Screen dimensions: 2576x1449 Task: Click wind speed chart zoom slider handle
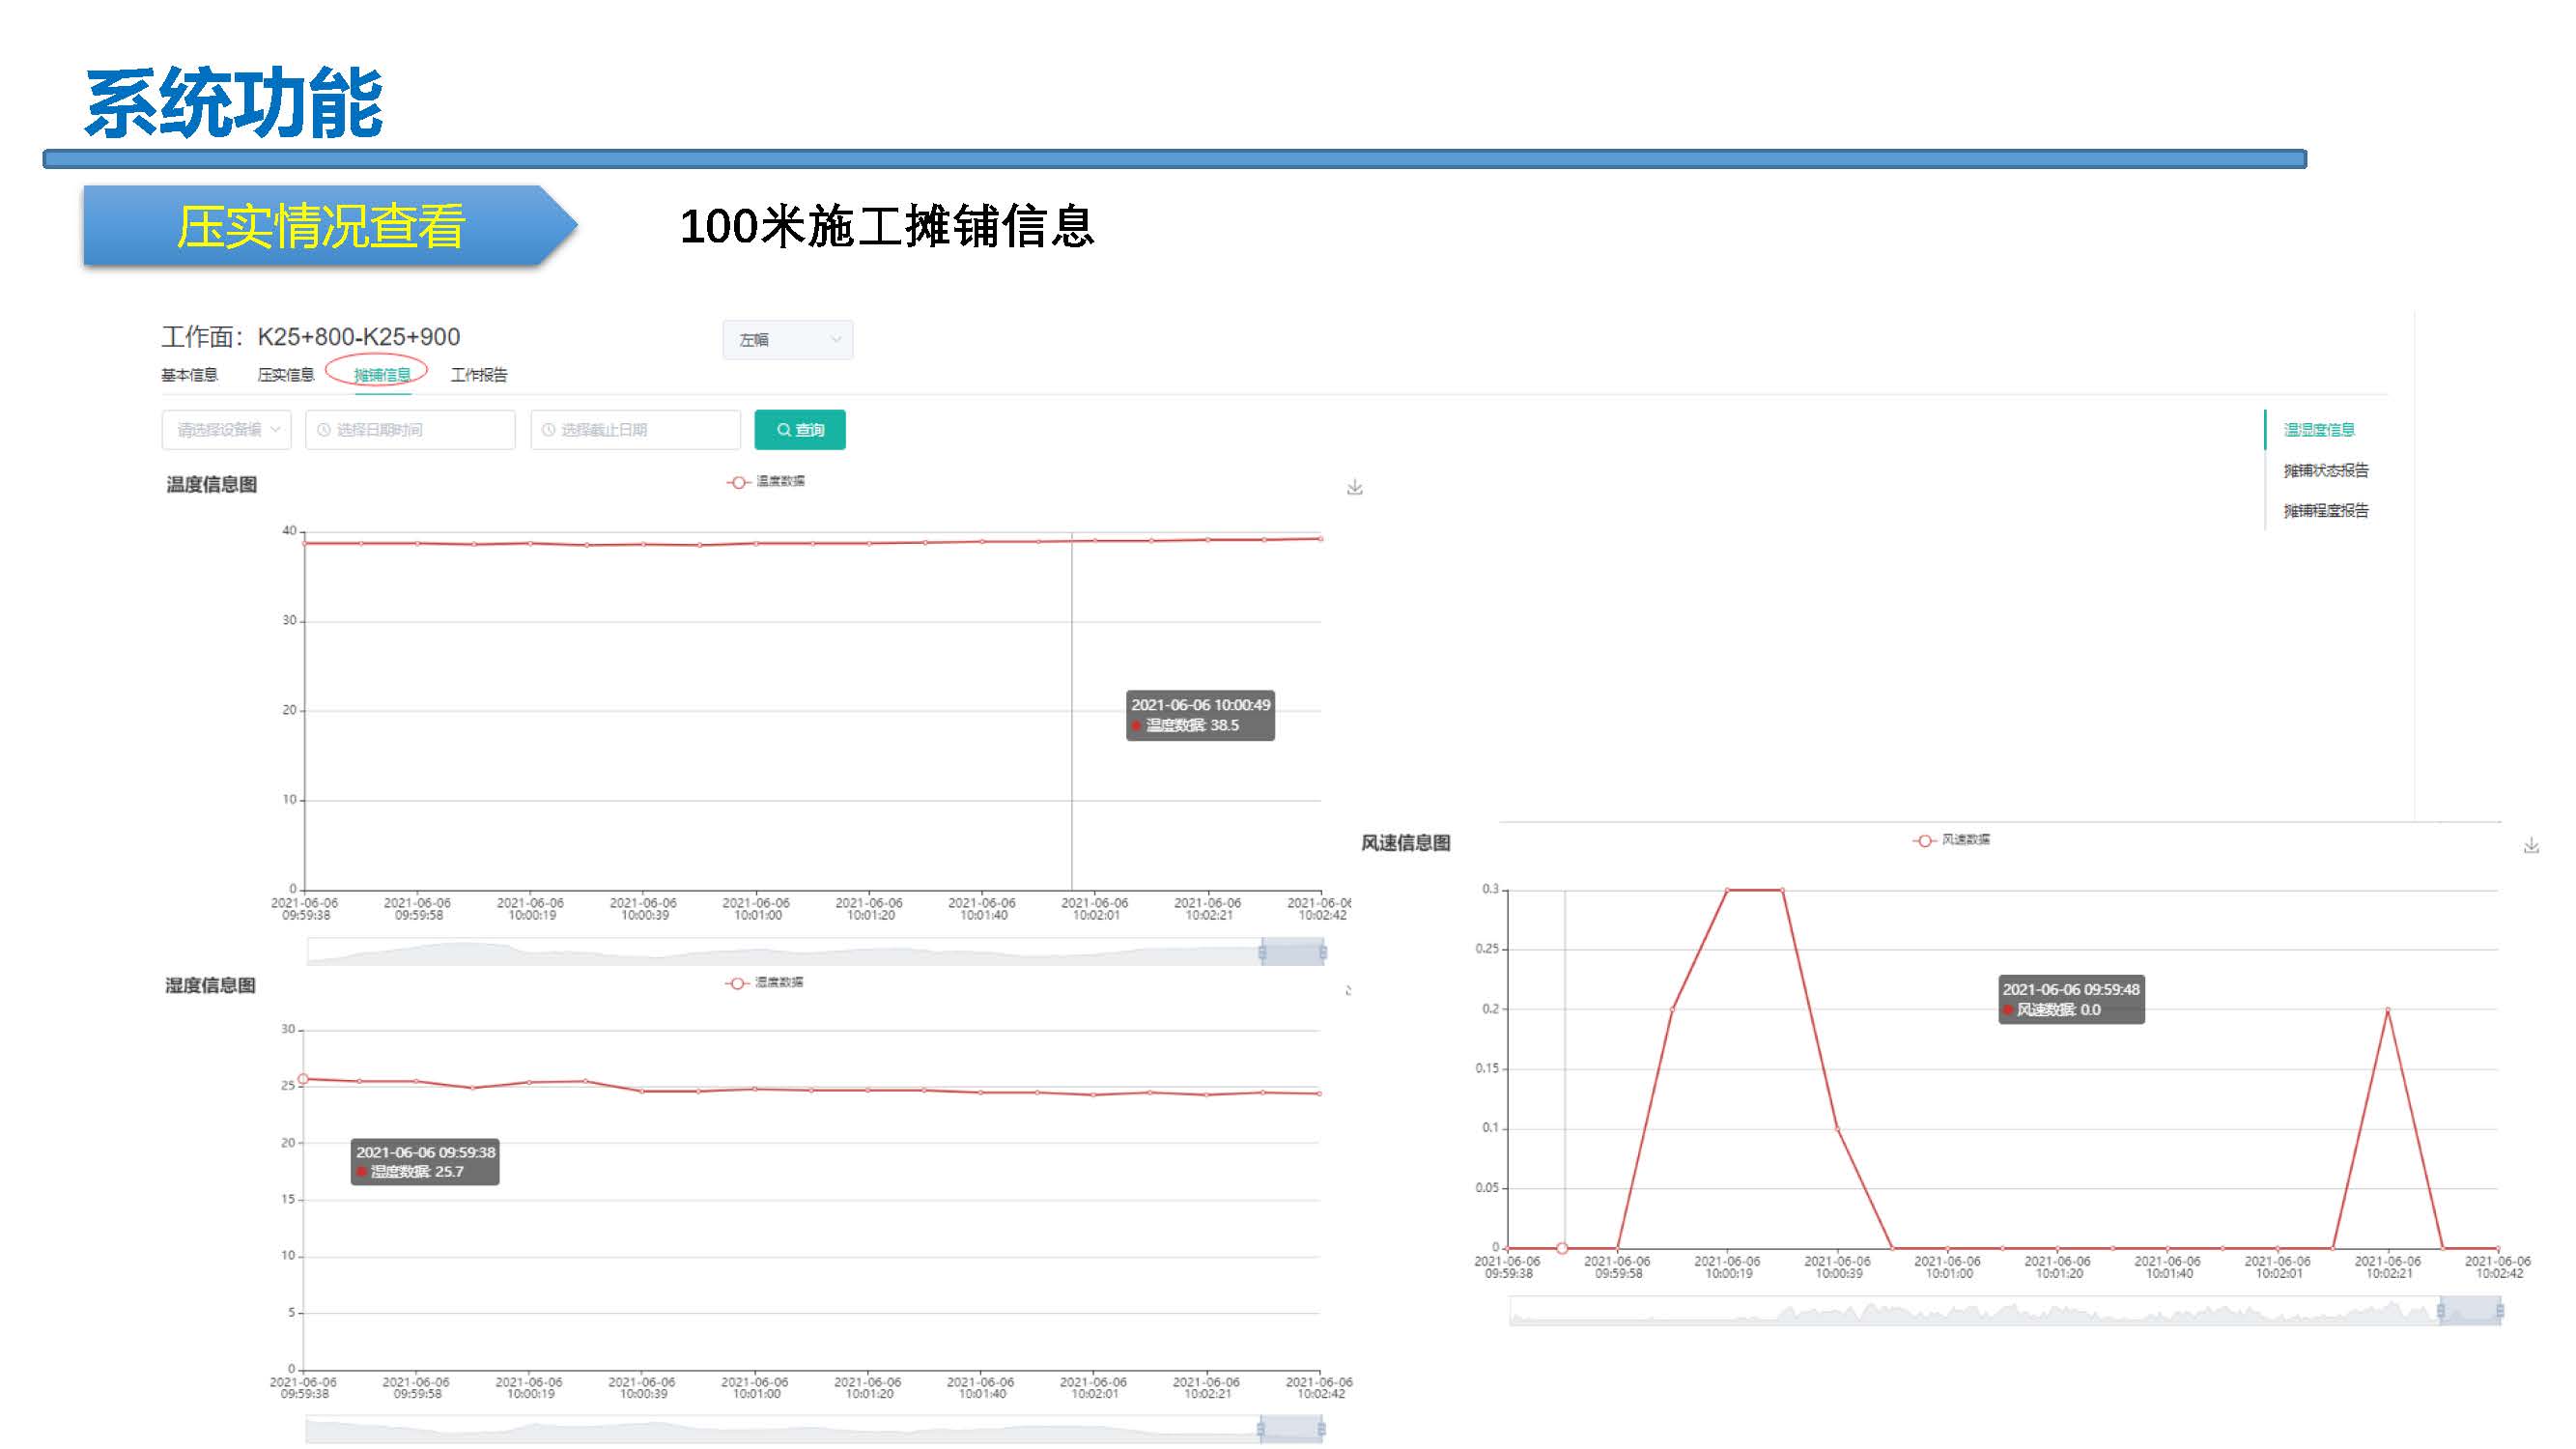[x=2441, y=1310]
